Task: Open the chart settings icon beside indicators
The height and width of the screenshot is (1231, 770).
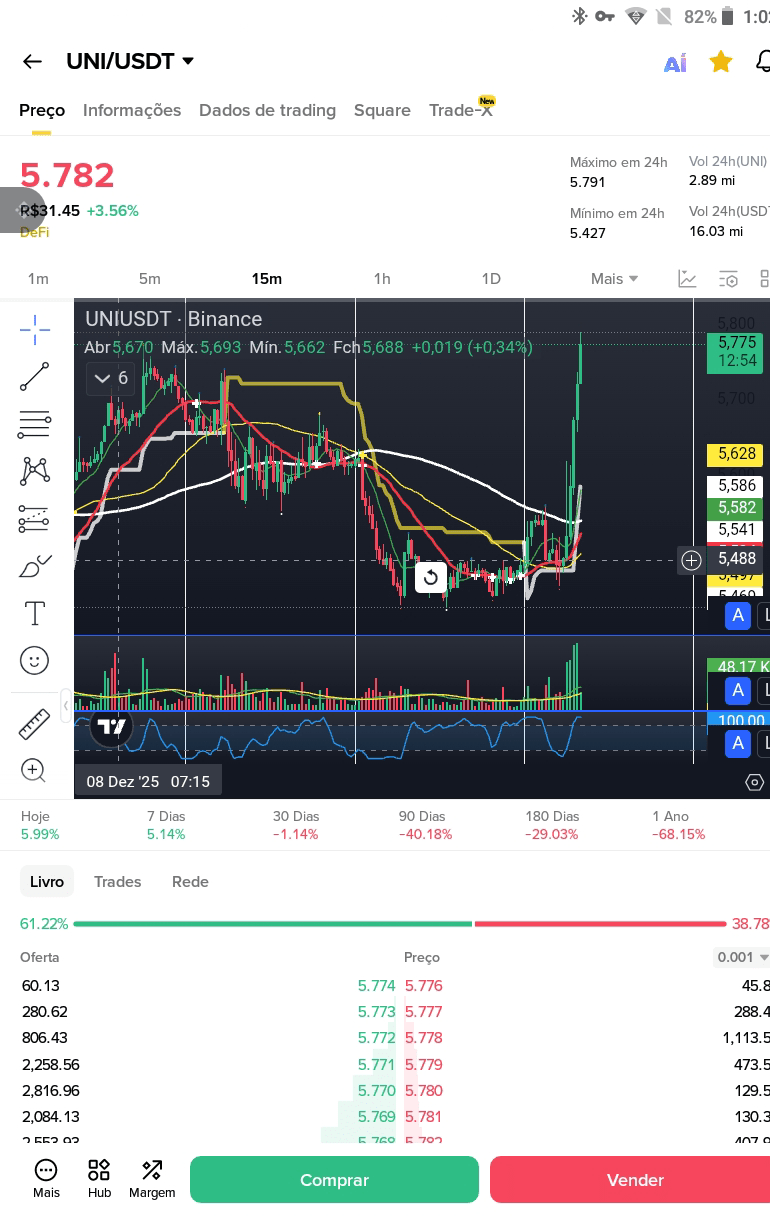Action: [x=728, y=278]
